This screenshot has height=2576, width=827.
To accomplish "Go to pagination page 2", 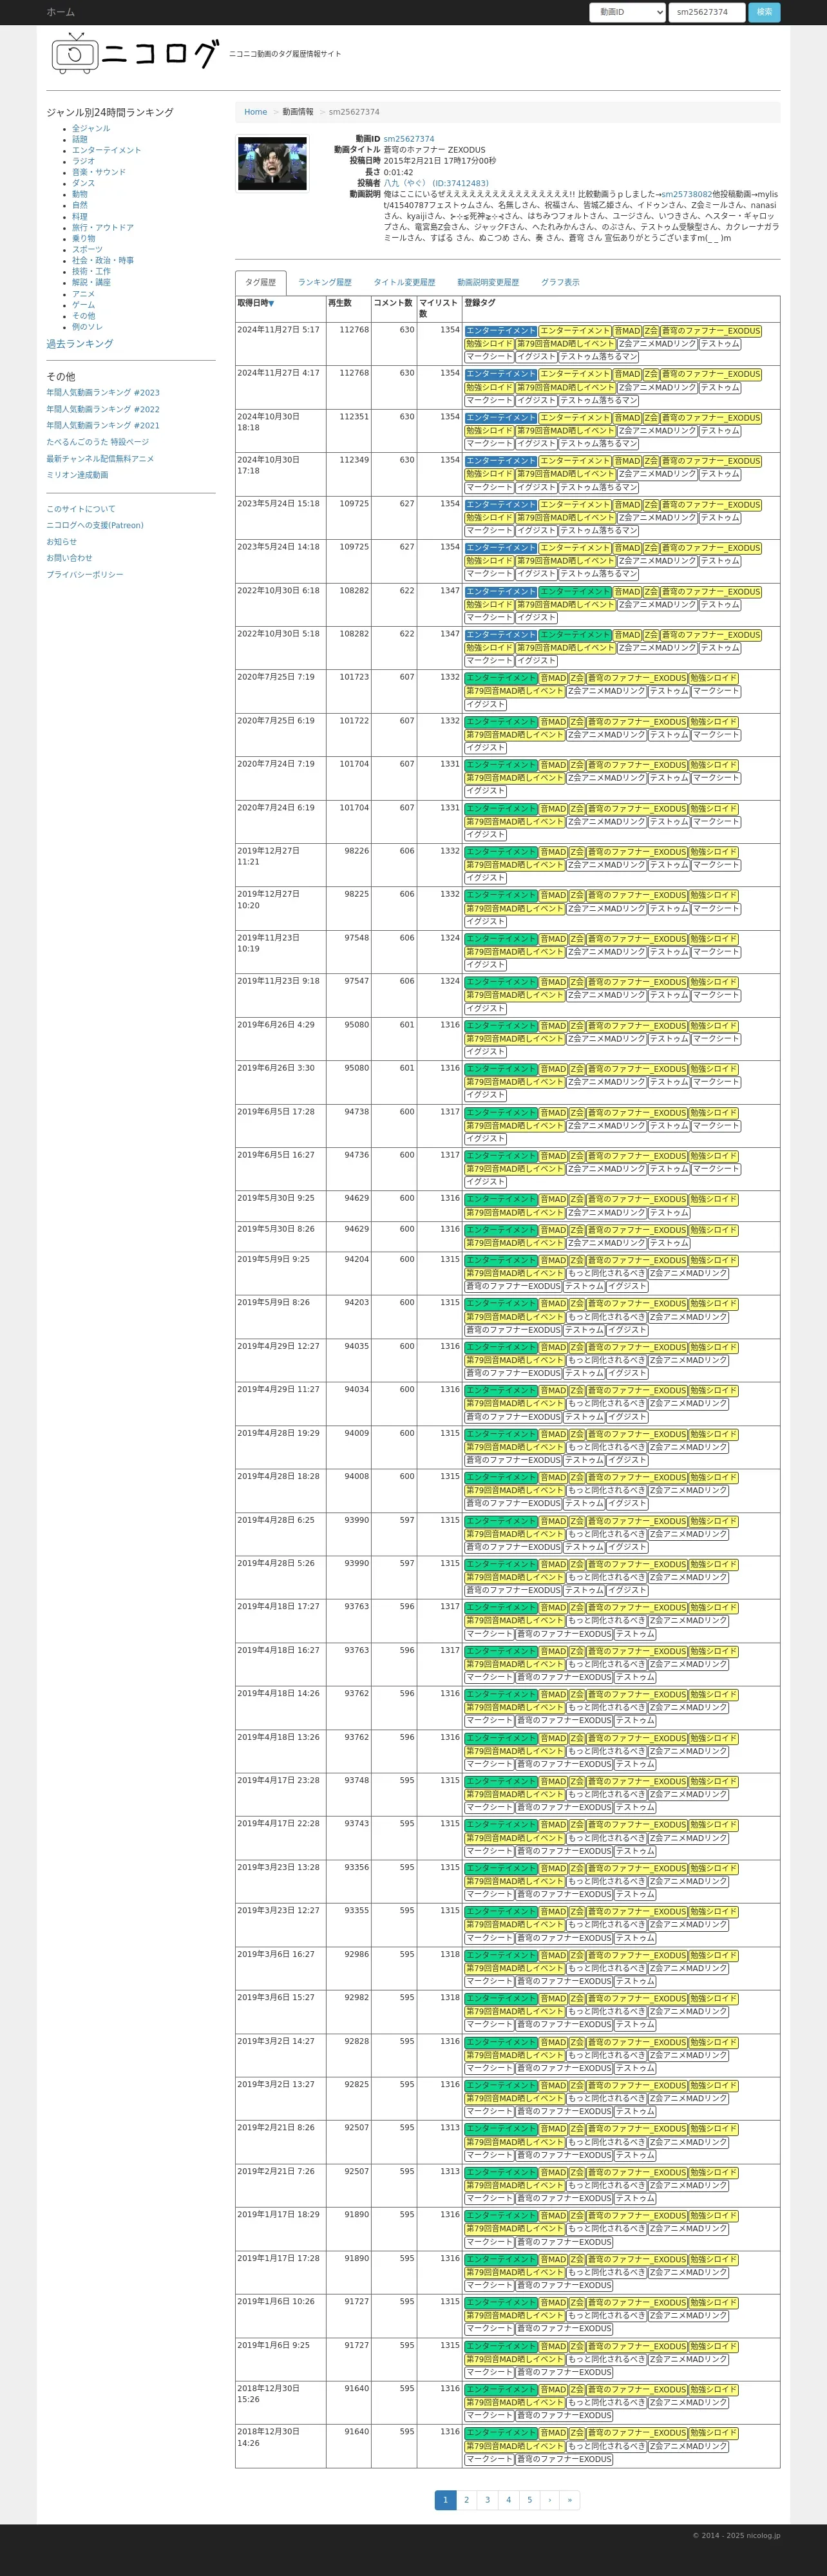I will click(466, 2500).
